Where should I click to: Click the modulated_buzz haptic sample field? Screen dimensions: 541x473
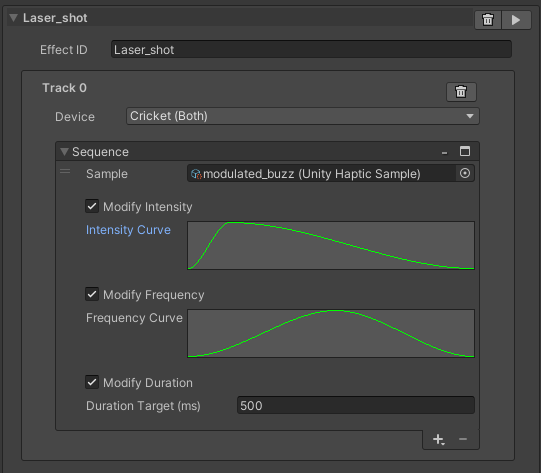[x=322, y=174]
